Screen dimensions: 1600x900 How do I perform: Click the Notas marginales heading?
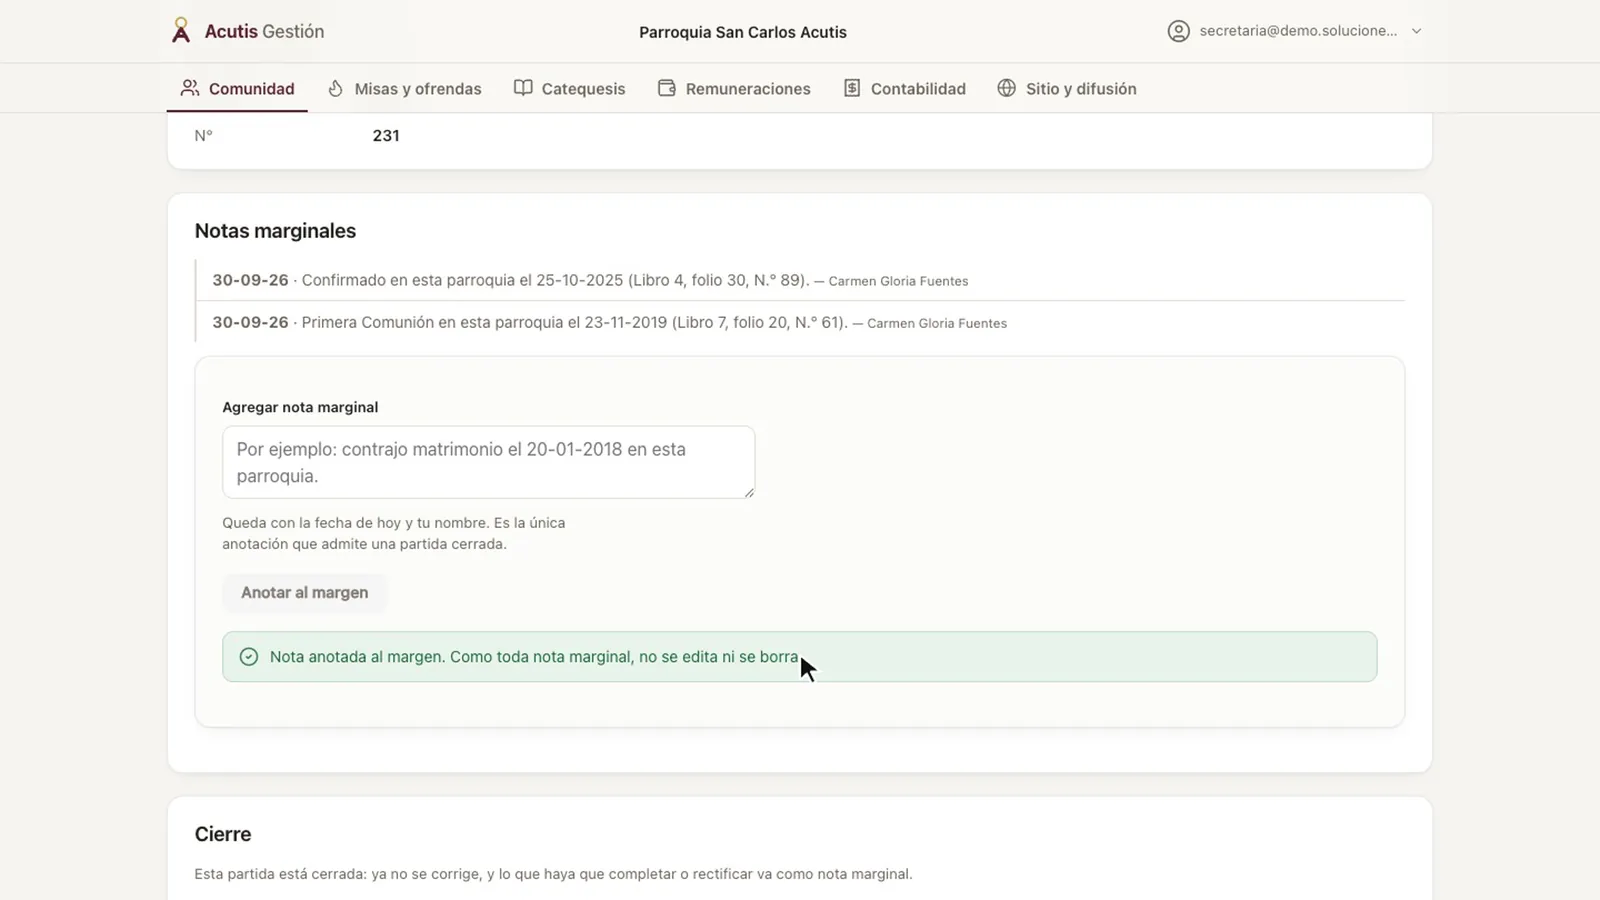pyautogui.click(x=275, y=231)
